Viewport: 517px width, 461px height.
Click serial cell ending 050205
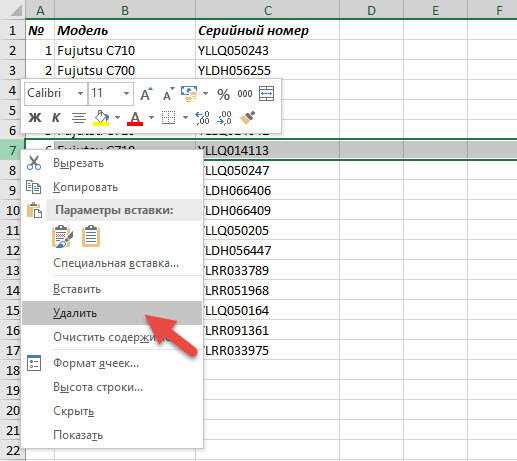tap(271, 230)
